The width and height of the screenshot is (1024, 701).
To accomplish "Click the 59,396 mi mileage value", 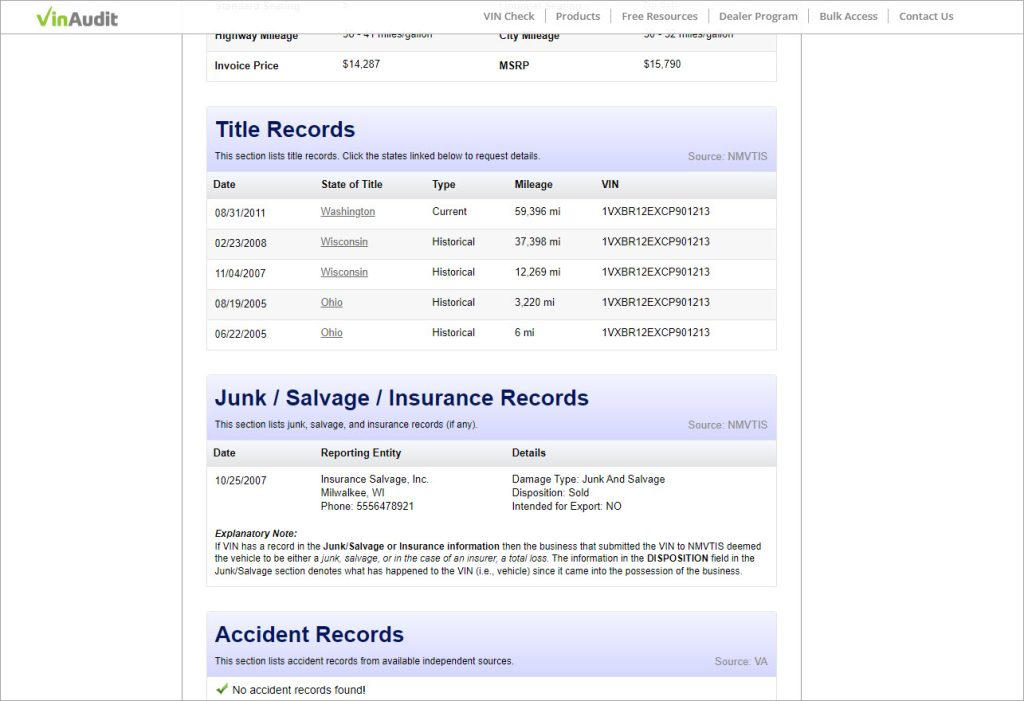I will (537, 212).
